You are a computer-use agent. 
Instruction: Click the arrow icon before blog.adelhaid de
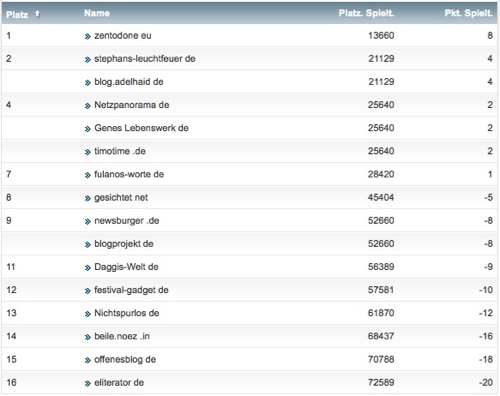click(x=88, y=83)
